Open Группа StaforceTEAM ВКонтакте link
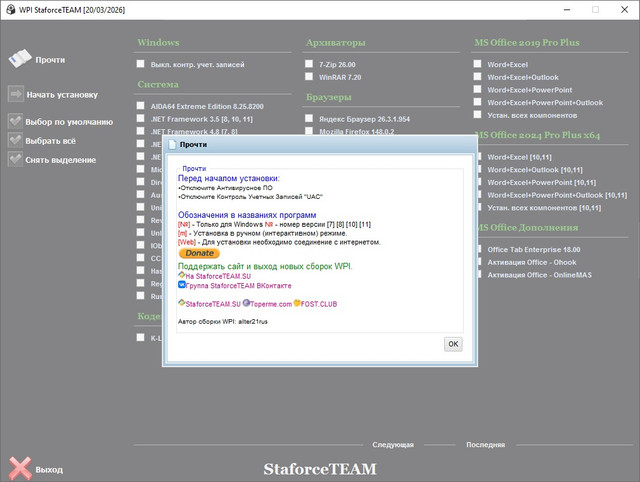The image size is (640, 482). tap(238, 286)
